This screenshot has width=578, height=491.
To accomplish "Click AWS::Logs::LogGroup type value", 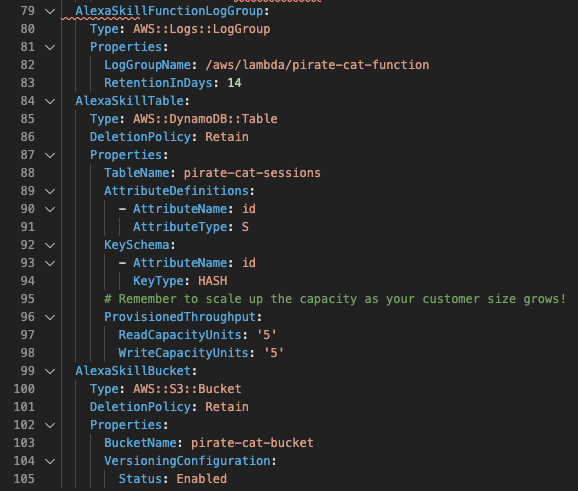I will [202, 29].
